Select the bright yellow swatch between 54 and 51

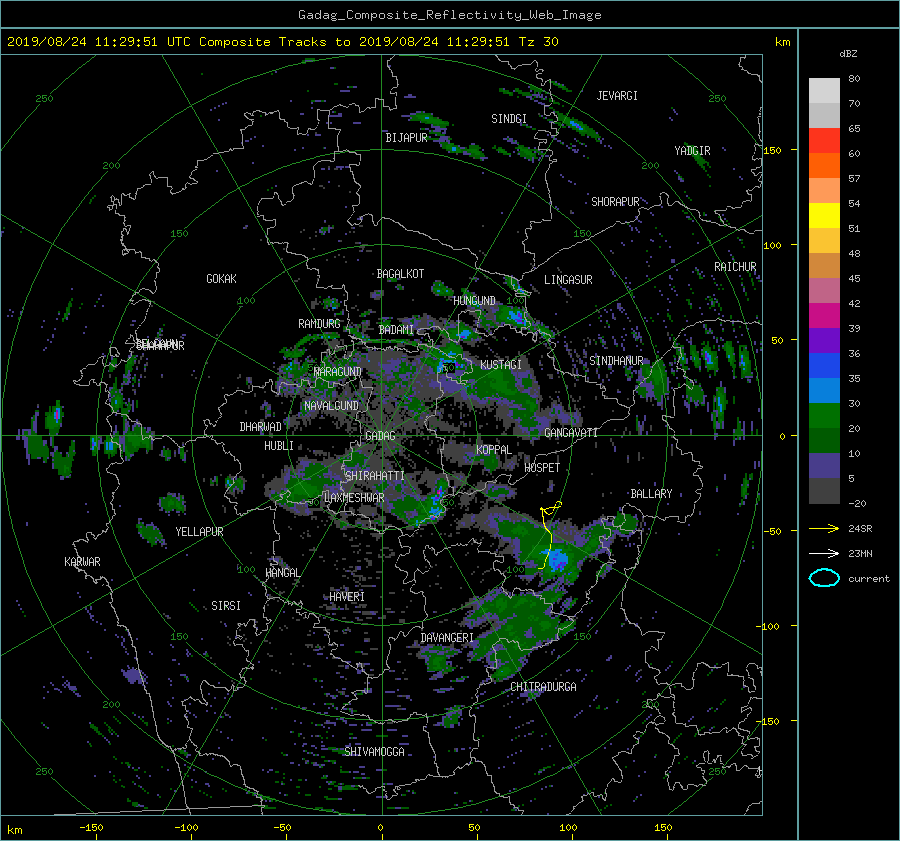point(824,216)
